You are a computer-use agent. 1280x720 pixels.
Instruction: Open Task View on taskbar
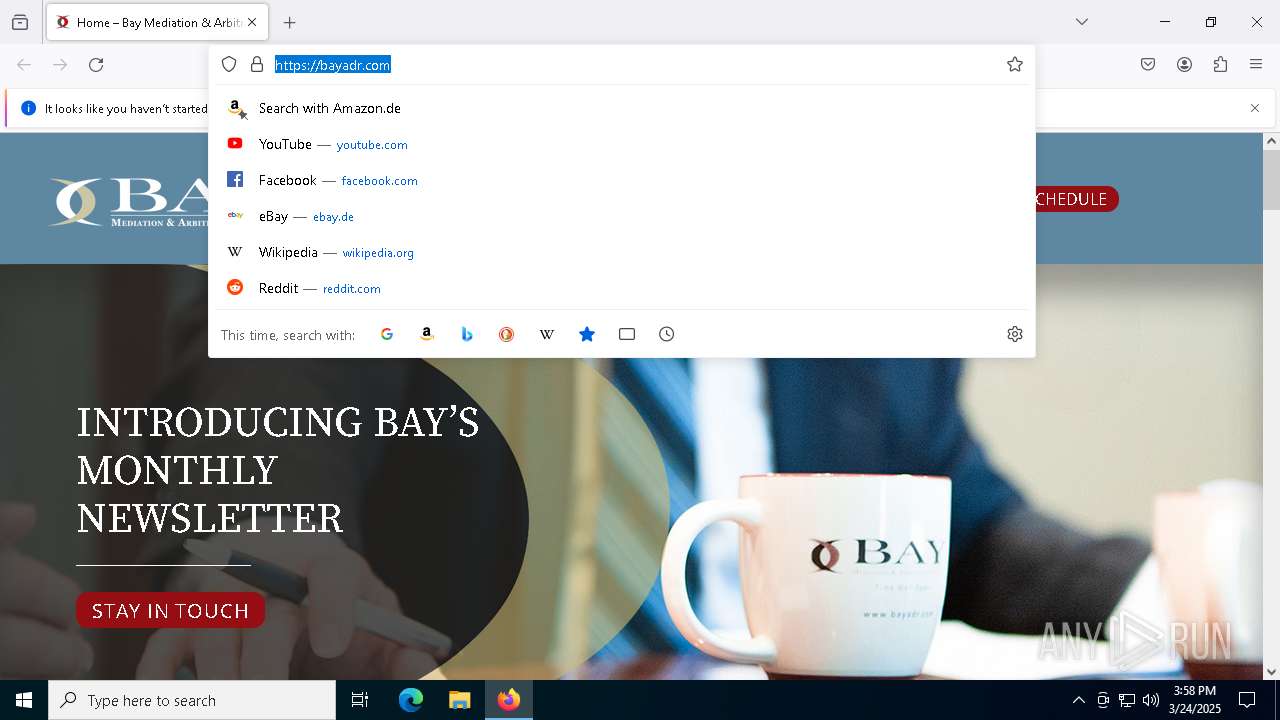pyautogui.click(x=360, y=700)
